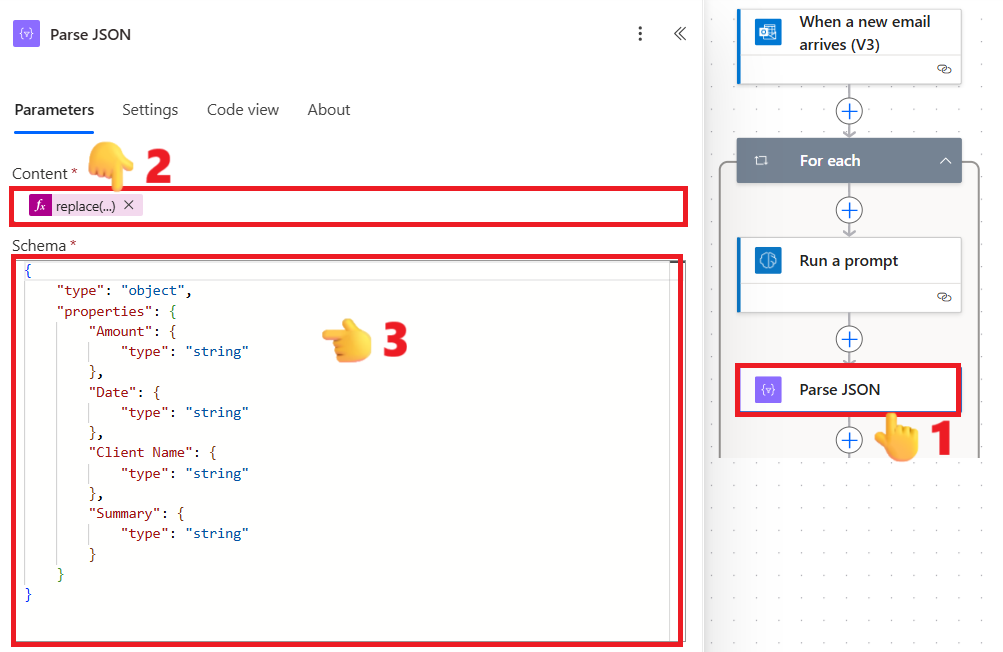Add step inside For each above Run a prompt
The height and width of the screenshot is (652, 1003).
pos(849,210)
